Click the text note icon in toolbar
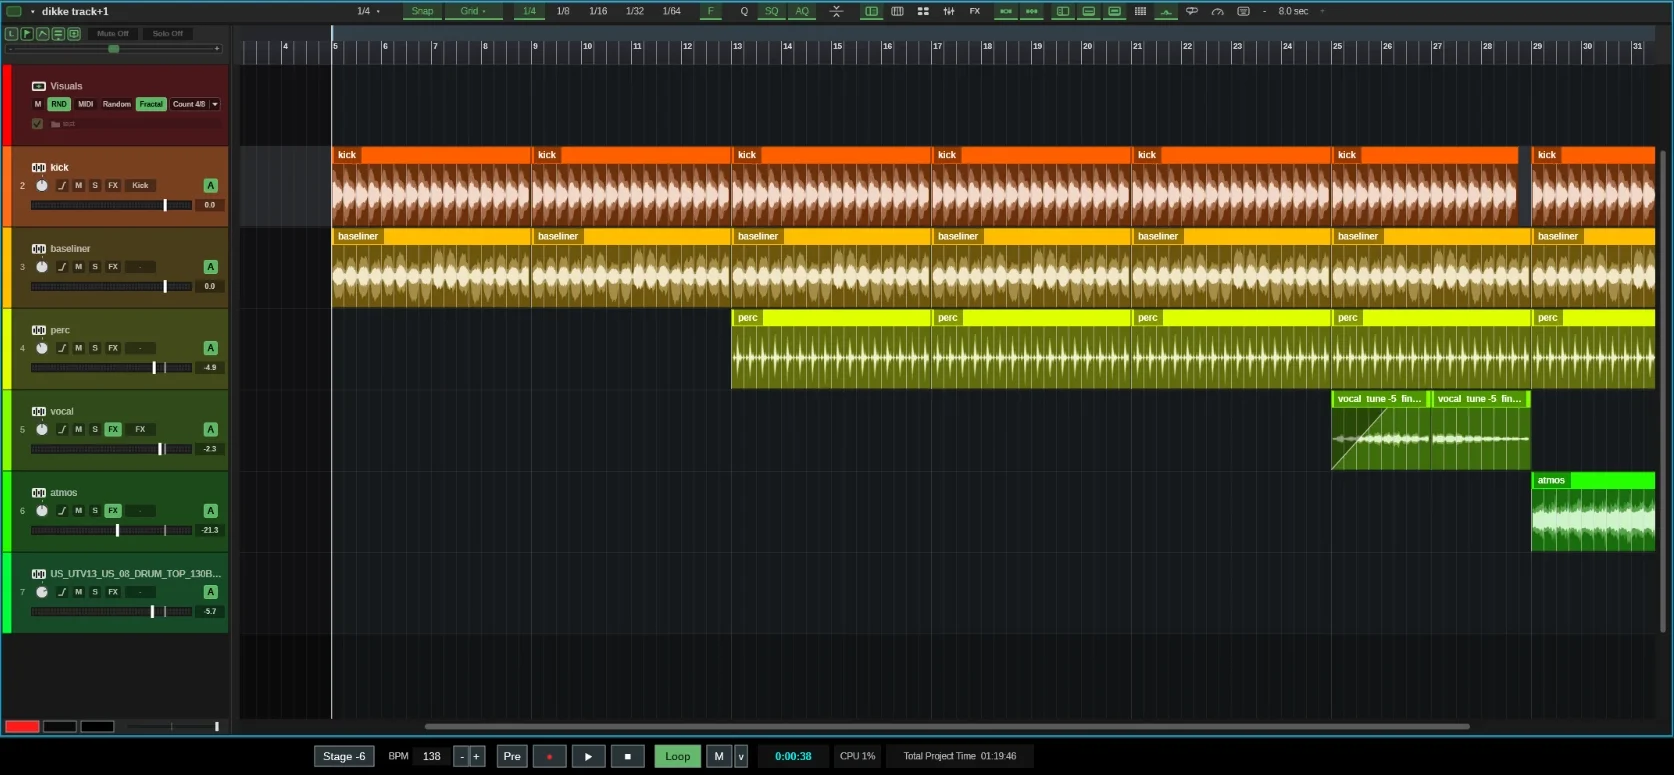The width and height of the screenshot is (1674, 775). [x=1243, y=11]
